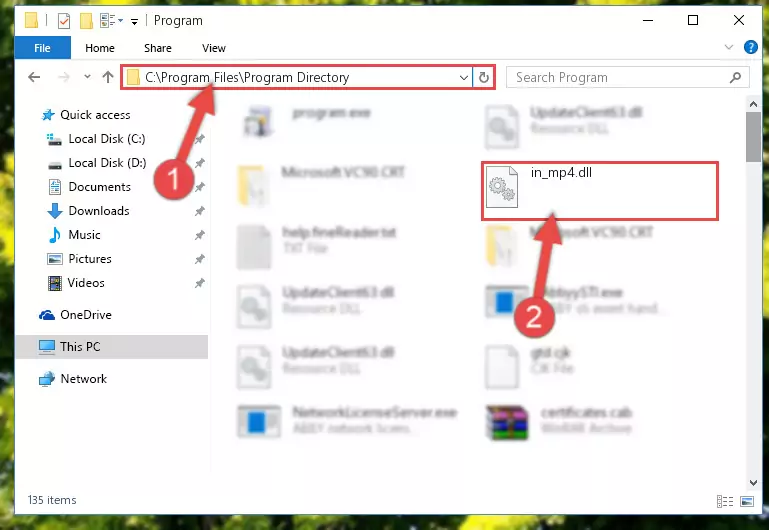Click the vertical scrollbar thumb

753,137
